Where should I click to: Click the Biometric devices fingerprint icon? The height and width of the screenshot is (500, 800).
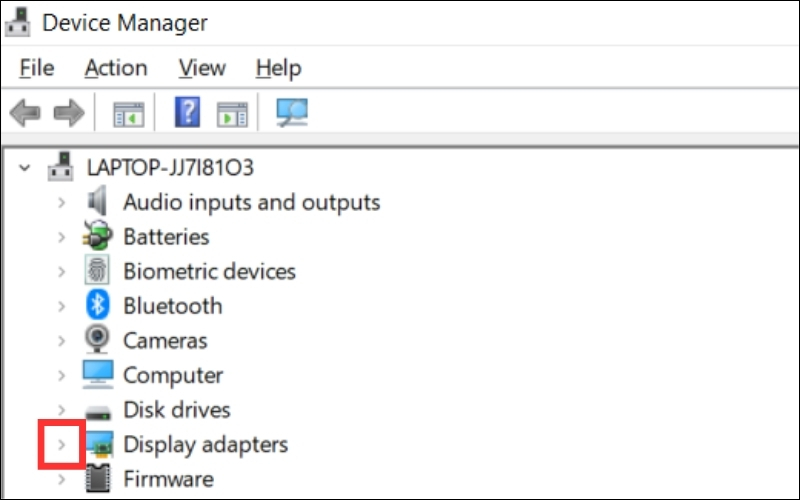point(97,270)
